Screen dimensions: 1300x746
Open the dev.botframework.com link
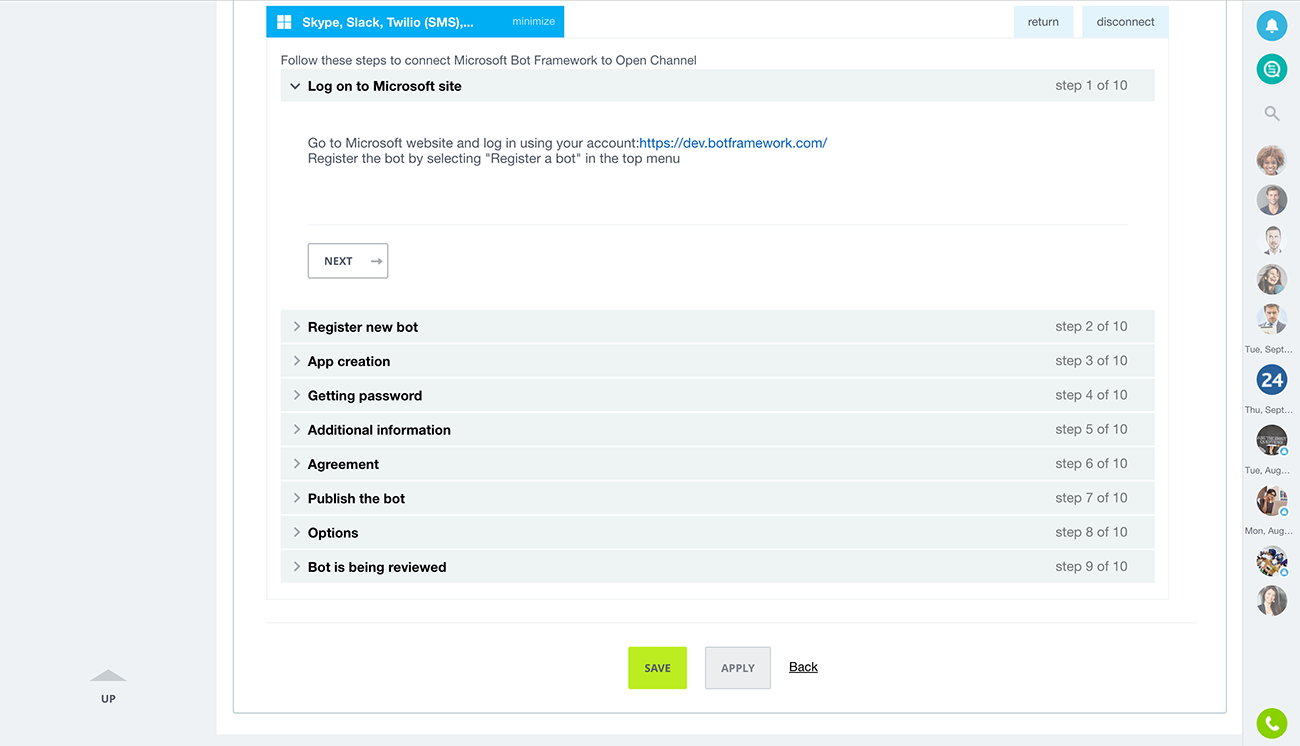click(x=732, y=143)
